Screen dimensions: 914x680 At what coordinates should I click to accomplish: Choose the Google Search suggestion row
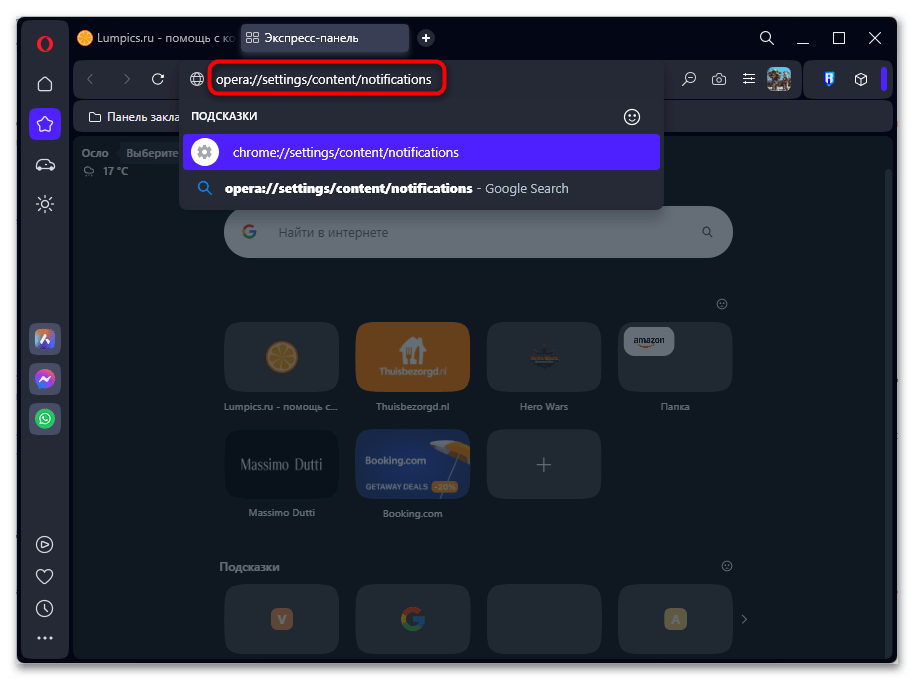tap(421, 188)
